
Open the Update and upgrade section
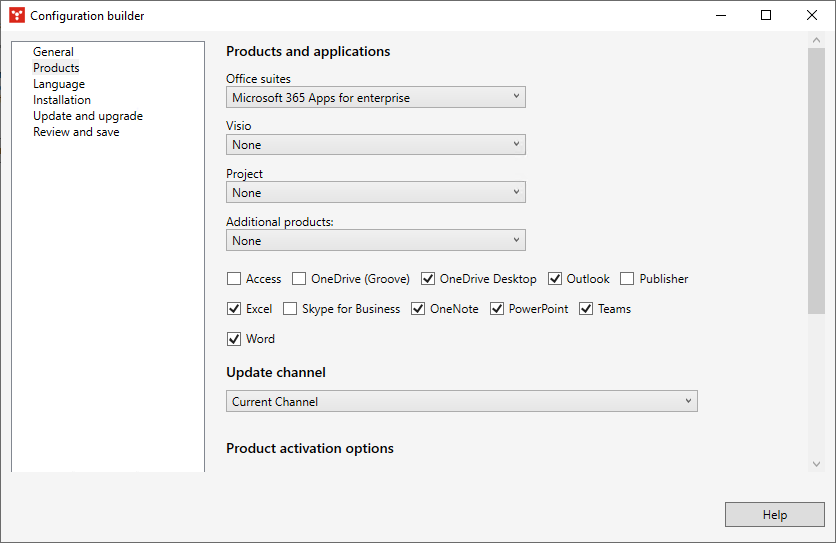point(88,116)
